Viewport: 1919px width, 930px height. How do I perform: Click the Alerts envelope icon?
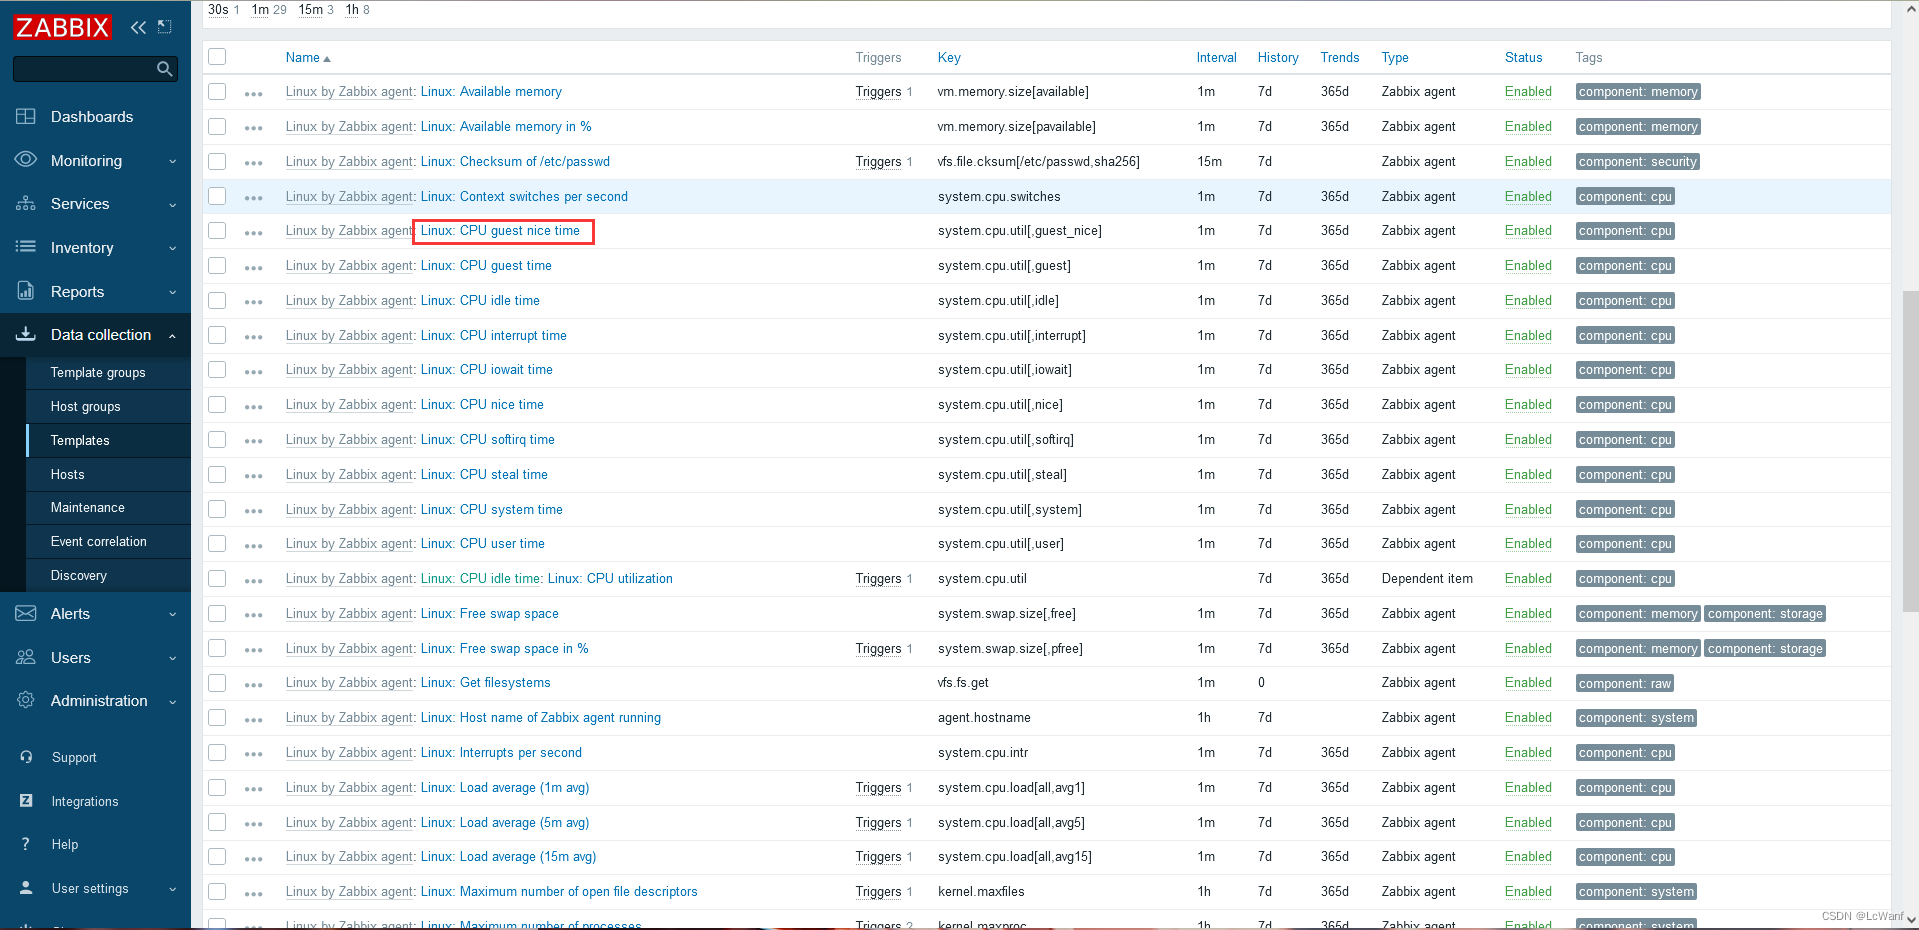pyautogui.click(x=26, y=613)
